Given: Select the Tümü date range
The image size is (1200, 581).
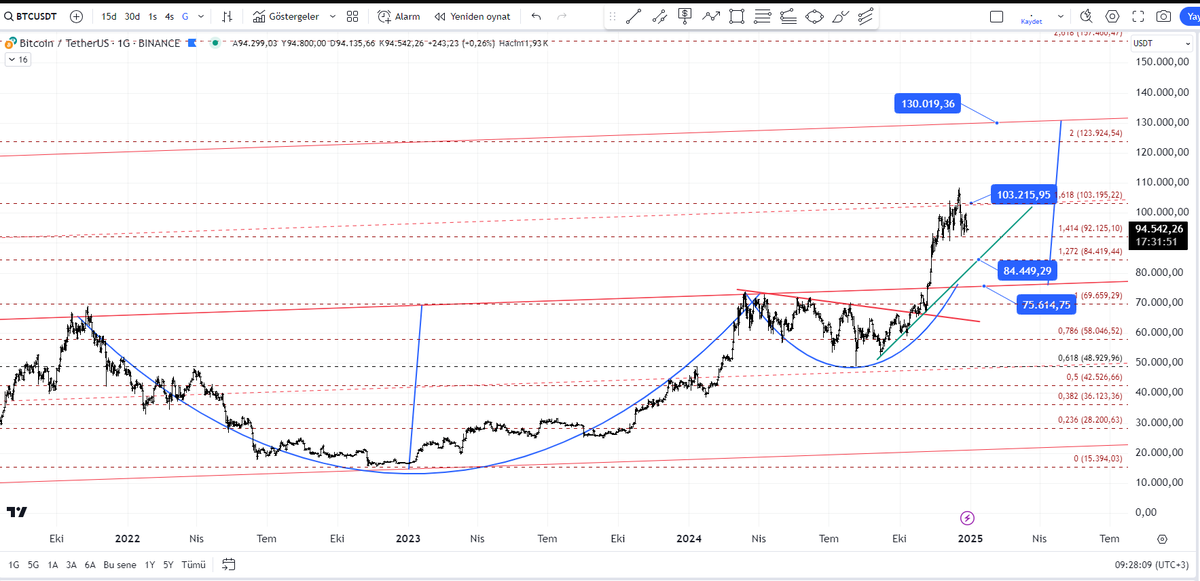Looking at the screenshot, I should click(194, 564).
